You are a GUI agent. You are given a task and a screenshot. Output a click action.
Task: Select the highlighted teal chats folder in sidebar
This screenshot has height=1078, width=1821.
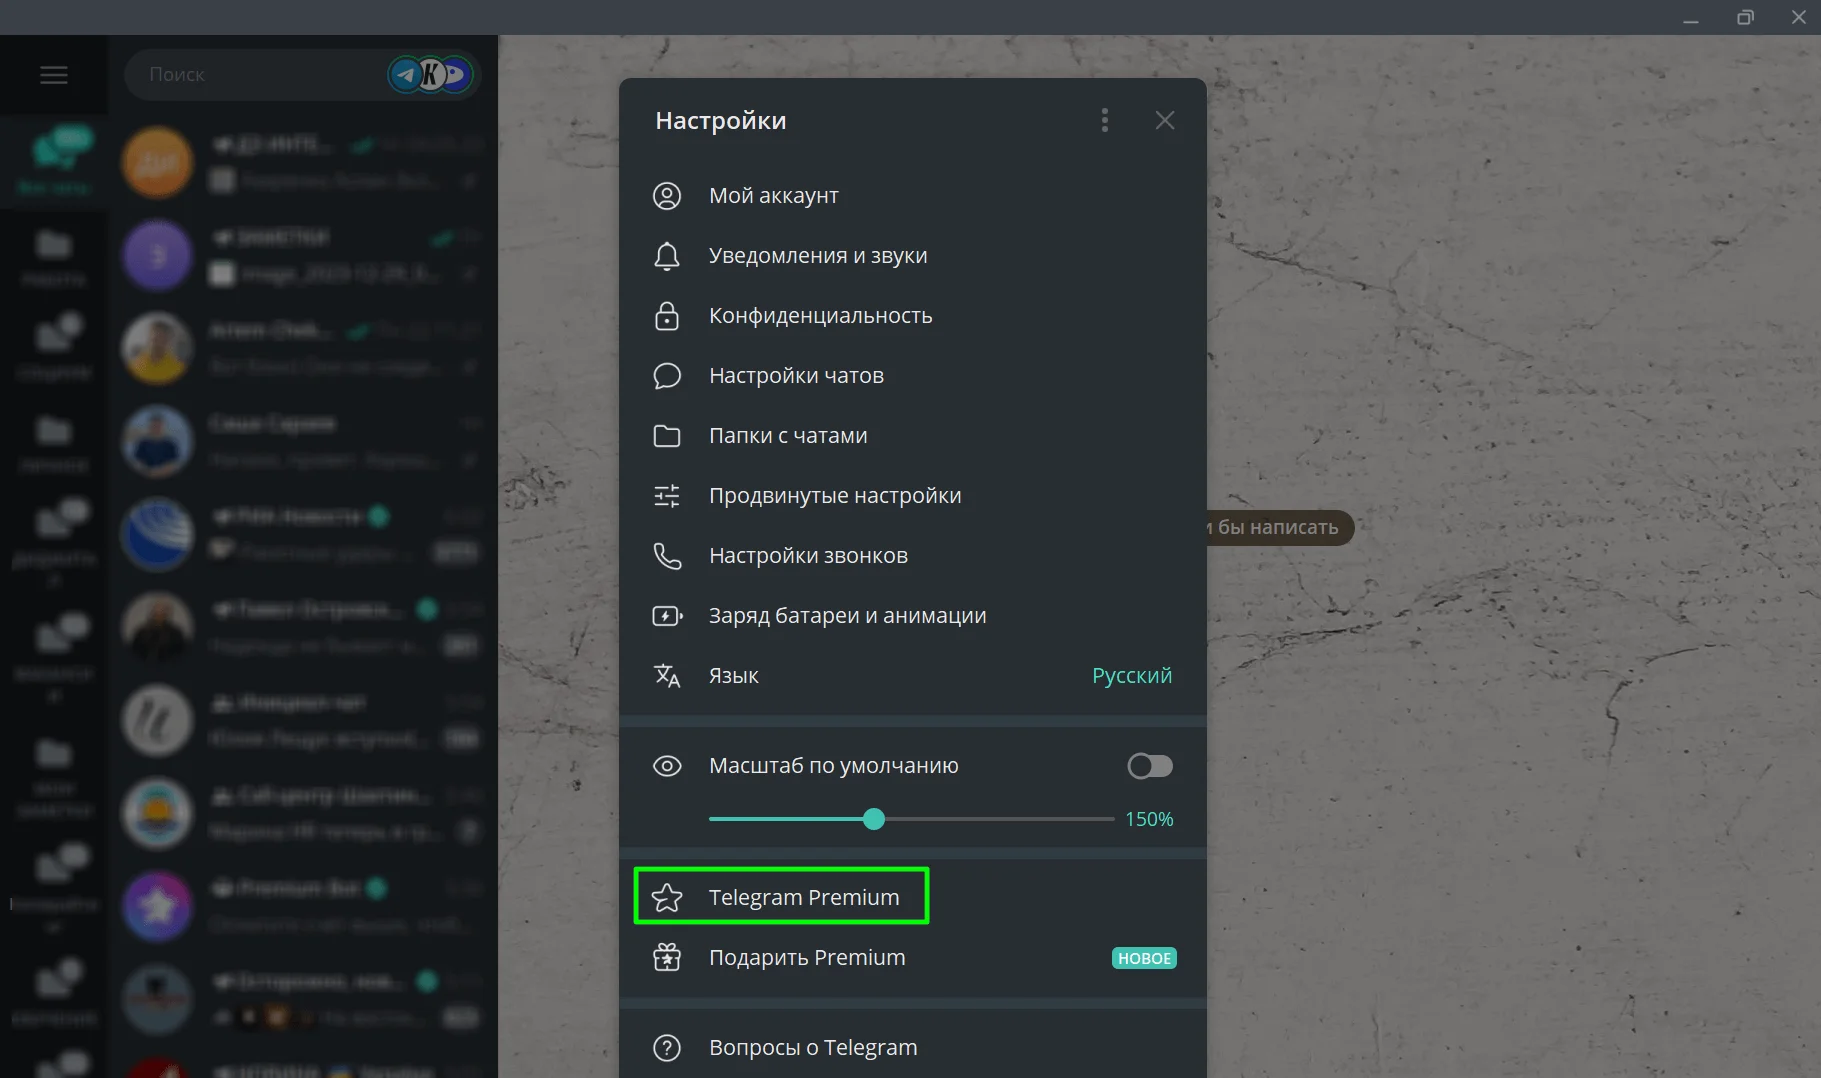55,160
